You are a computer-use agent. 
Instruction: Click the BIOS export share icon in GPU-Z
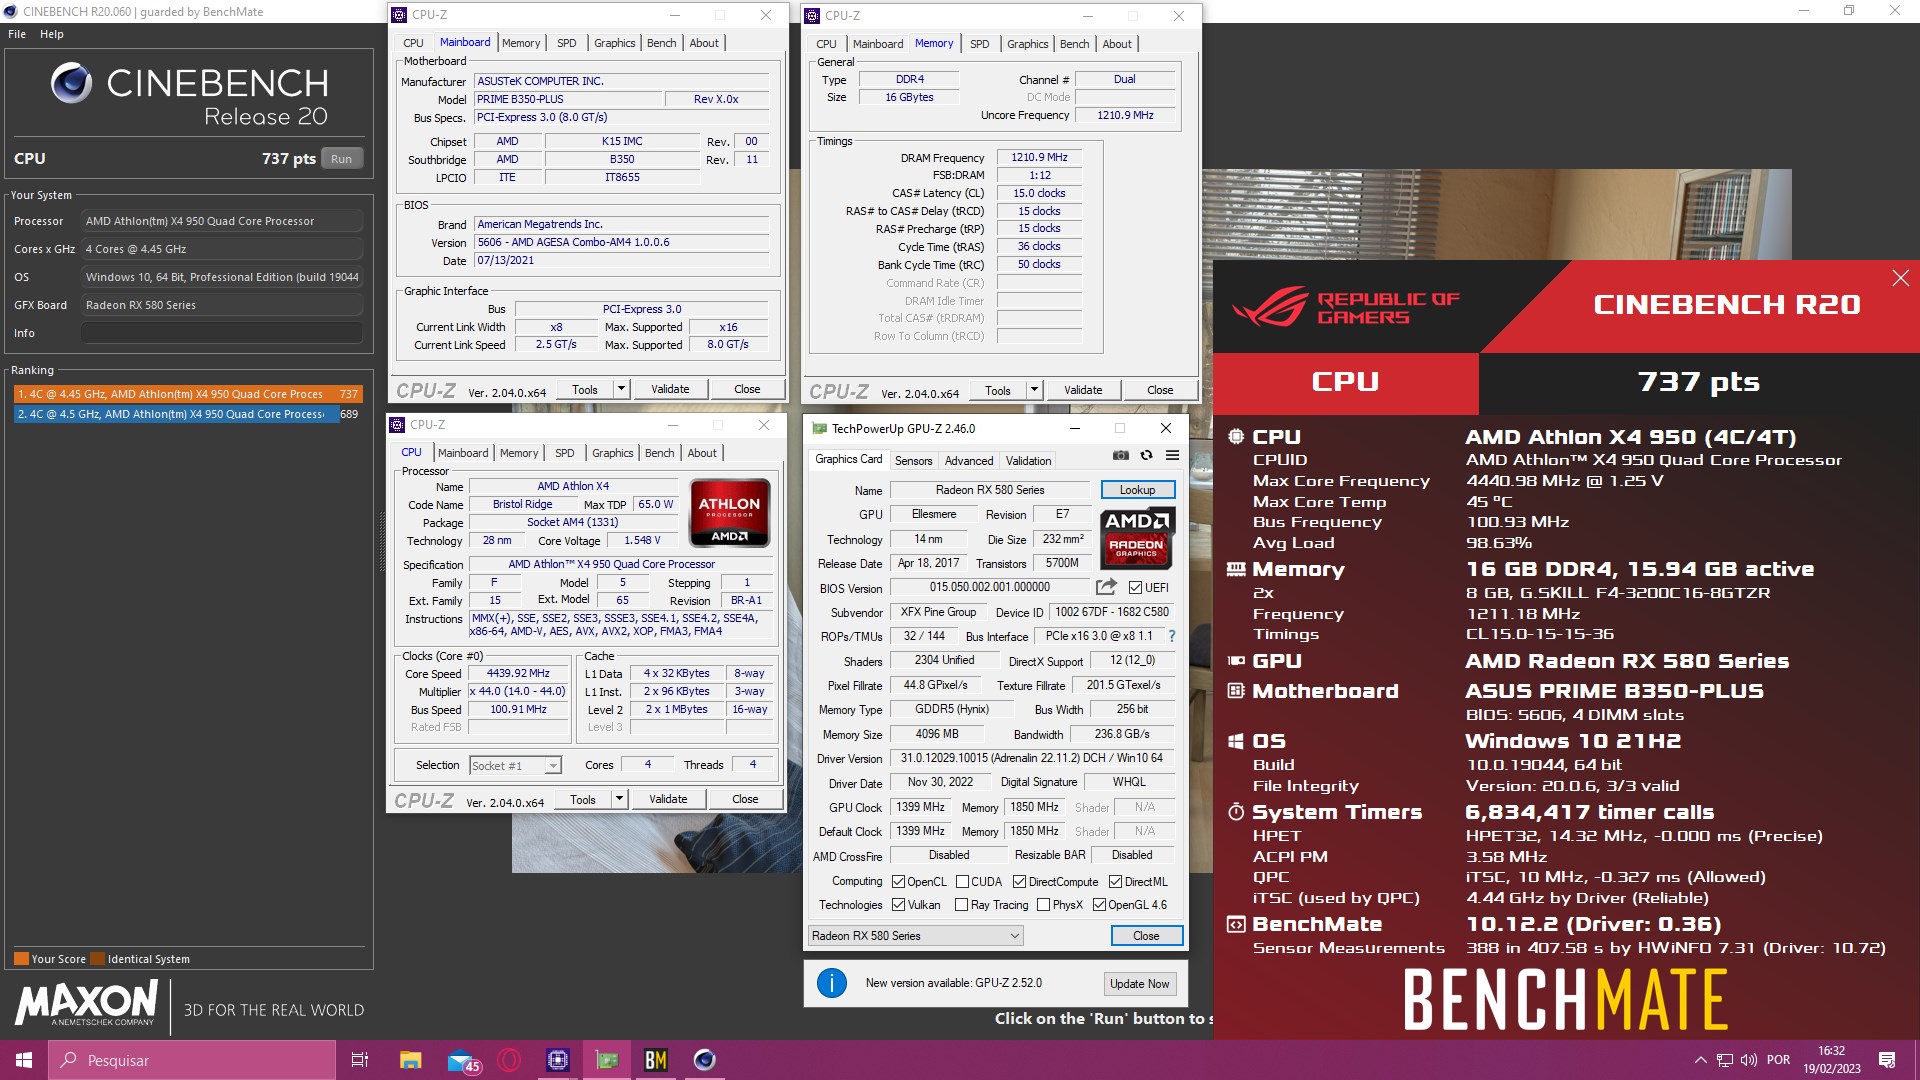1106,587
